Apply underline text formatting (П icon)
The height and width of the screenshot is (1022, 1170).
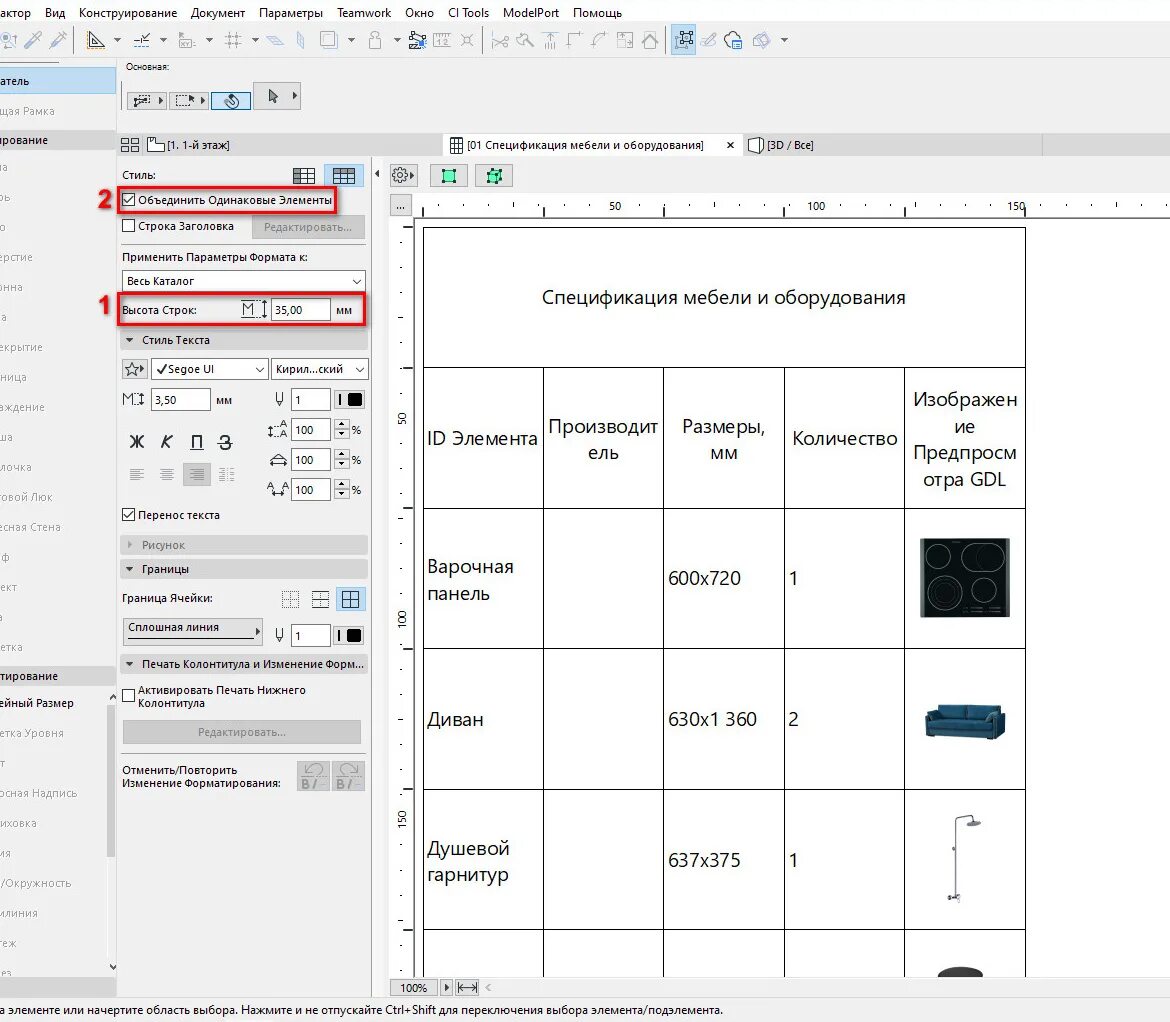point(195,441)
